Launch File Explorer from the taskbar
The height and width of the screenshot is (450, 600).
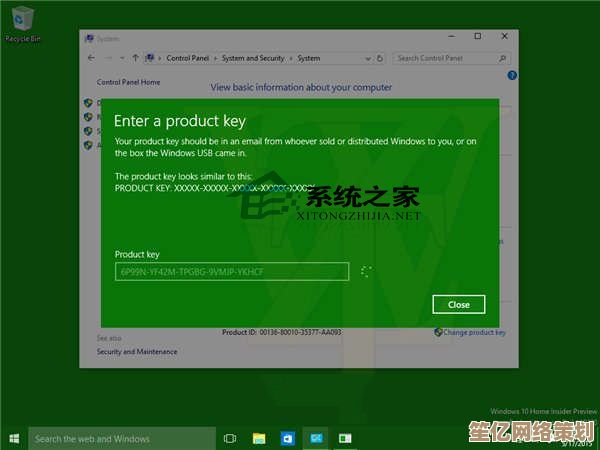[x=259, y=438]
